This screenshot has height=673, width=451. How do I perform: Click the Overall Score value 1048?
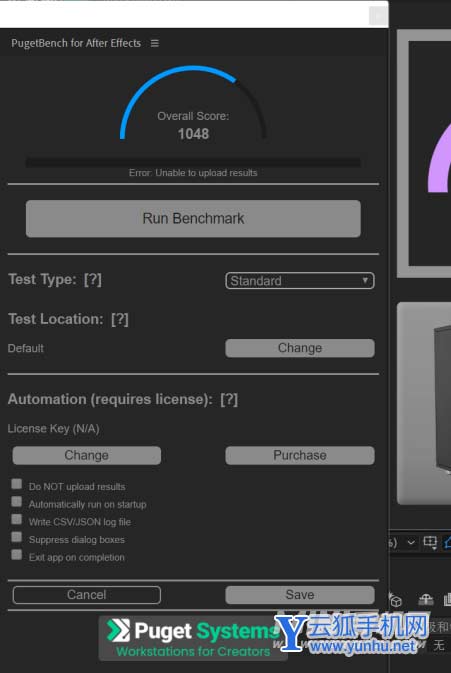coord(193,134)
